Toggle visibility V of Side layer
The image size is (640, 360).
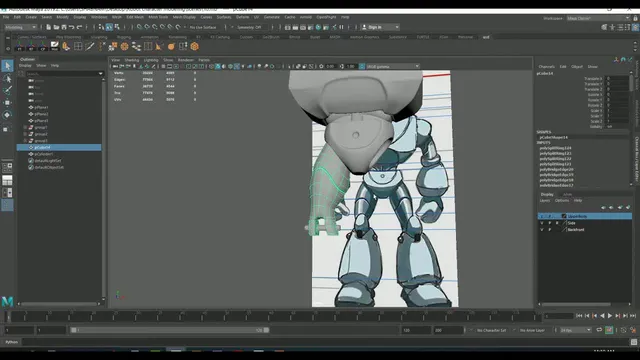point(542,223)
